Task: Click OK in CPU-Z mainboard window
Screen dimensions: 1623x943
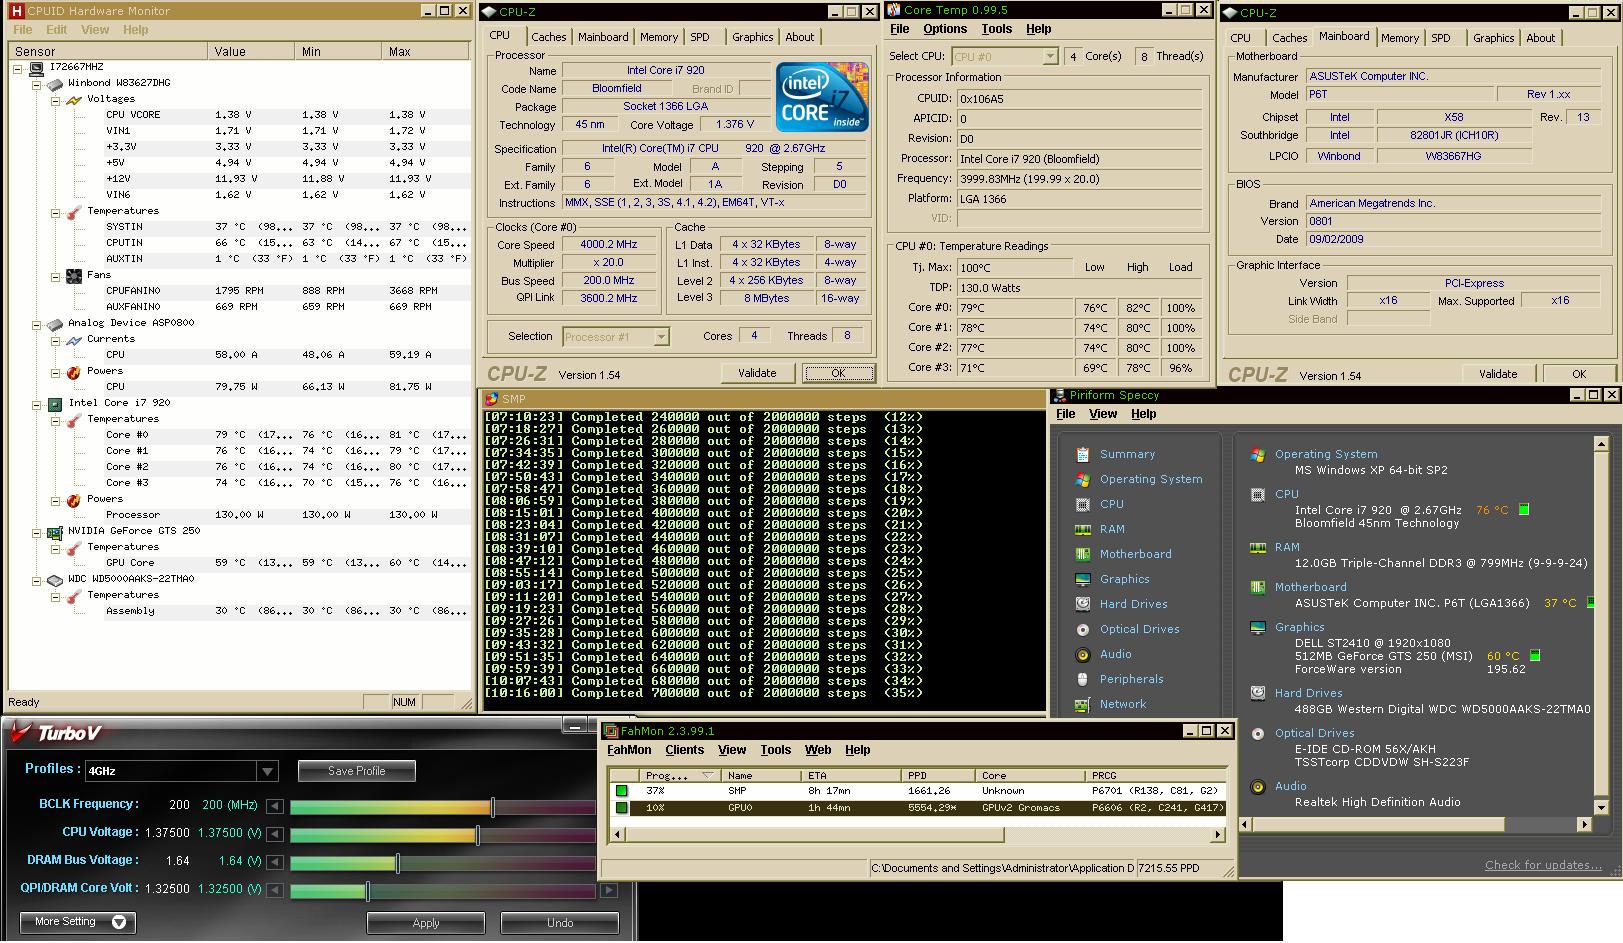Action: 1579,374
